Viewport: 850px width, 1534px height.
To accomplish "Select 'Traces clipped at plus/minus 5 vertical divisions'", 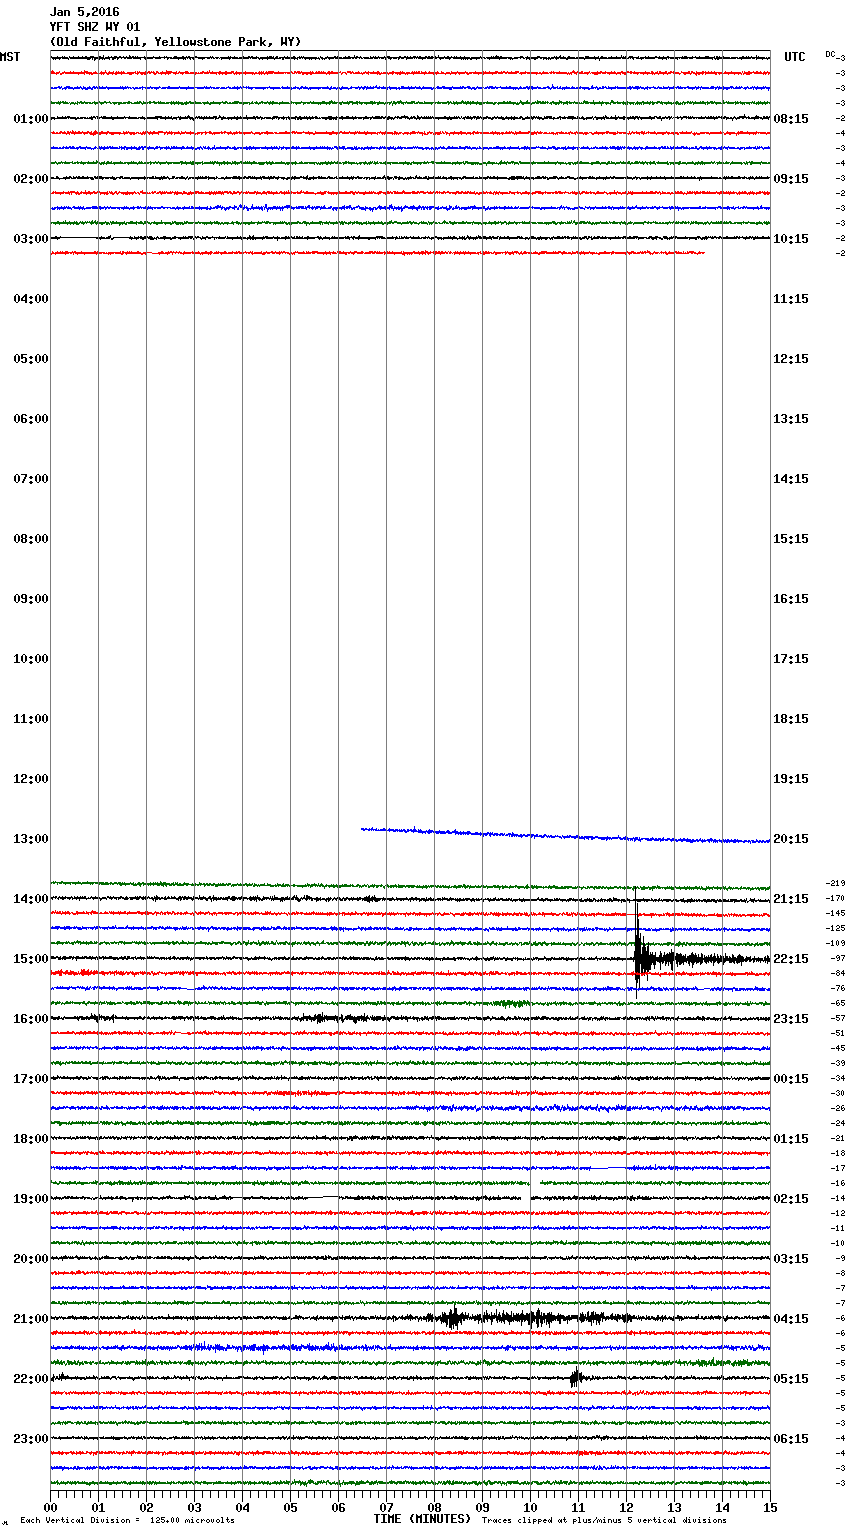I will tap(604, 1521).
